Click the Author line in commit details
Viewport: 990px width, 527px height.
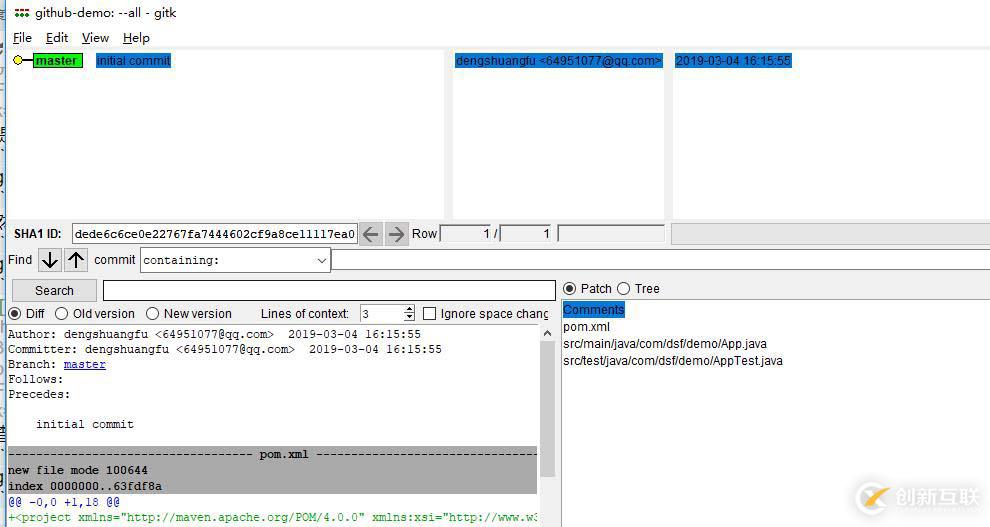coord(214,334)
